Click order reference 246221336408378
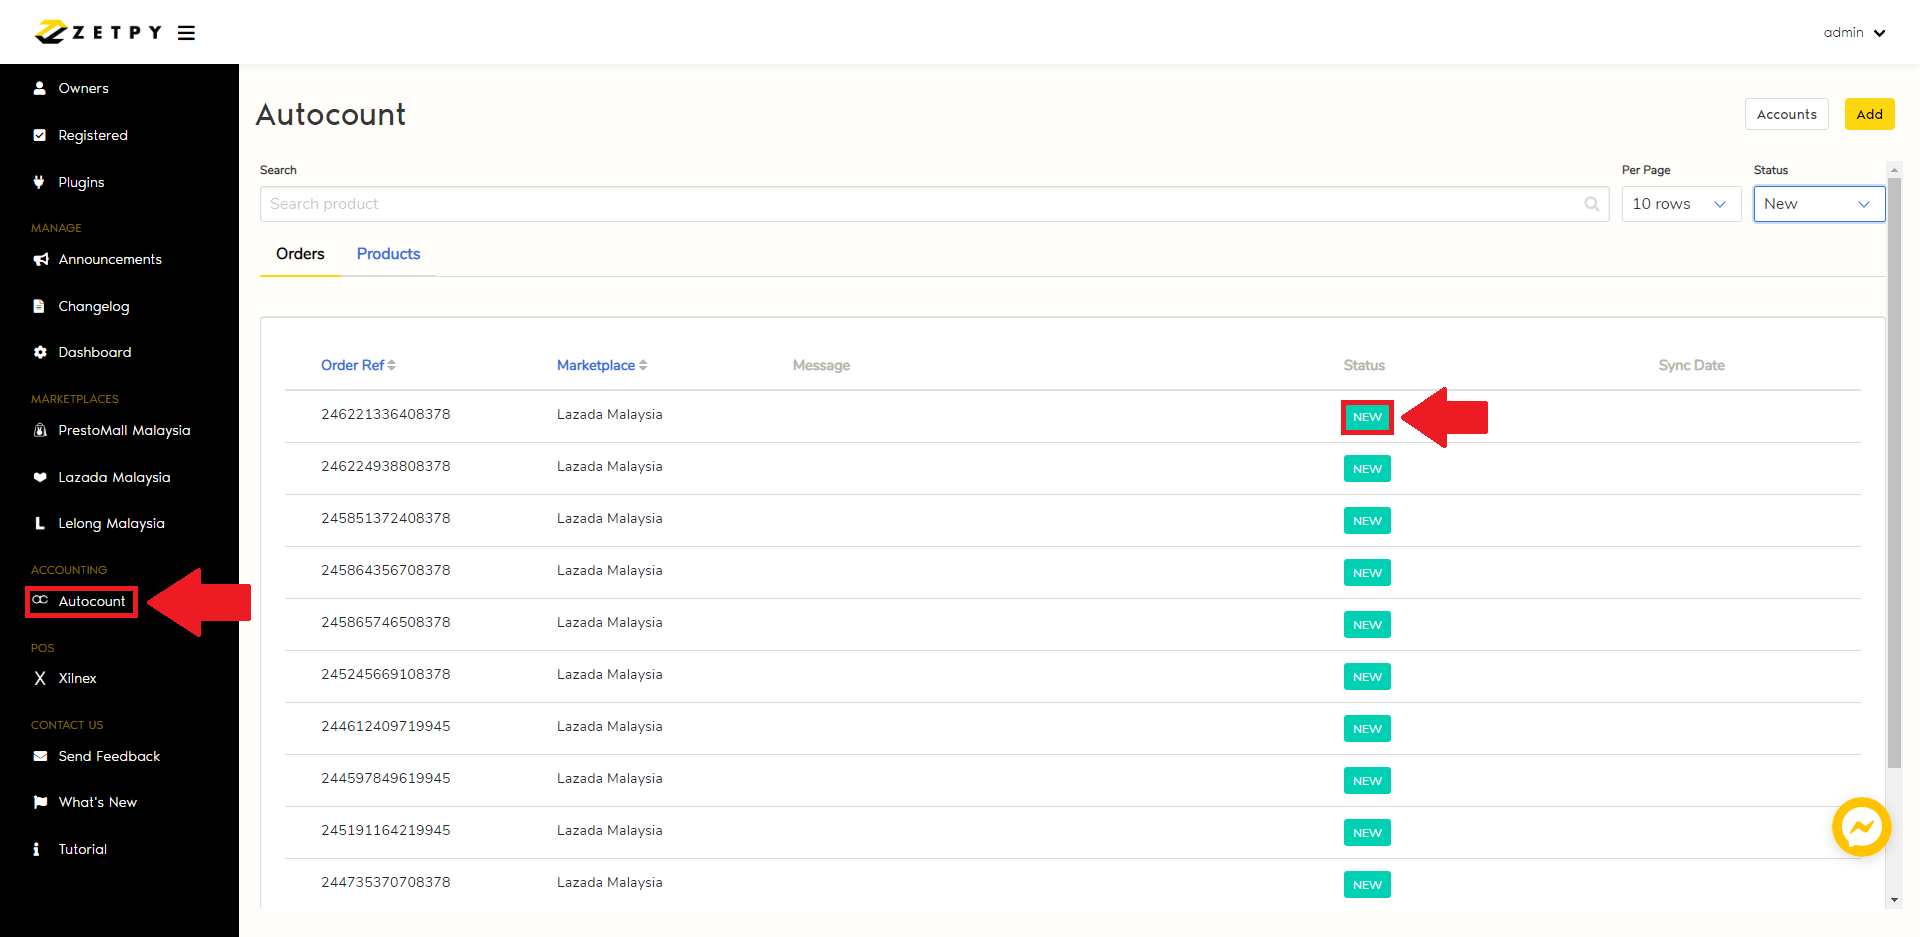1920x937 pixels. [385, 414]
